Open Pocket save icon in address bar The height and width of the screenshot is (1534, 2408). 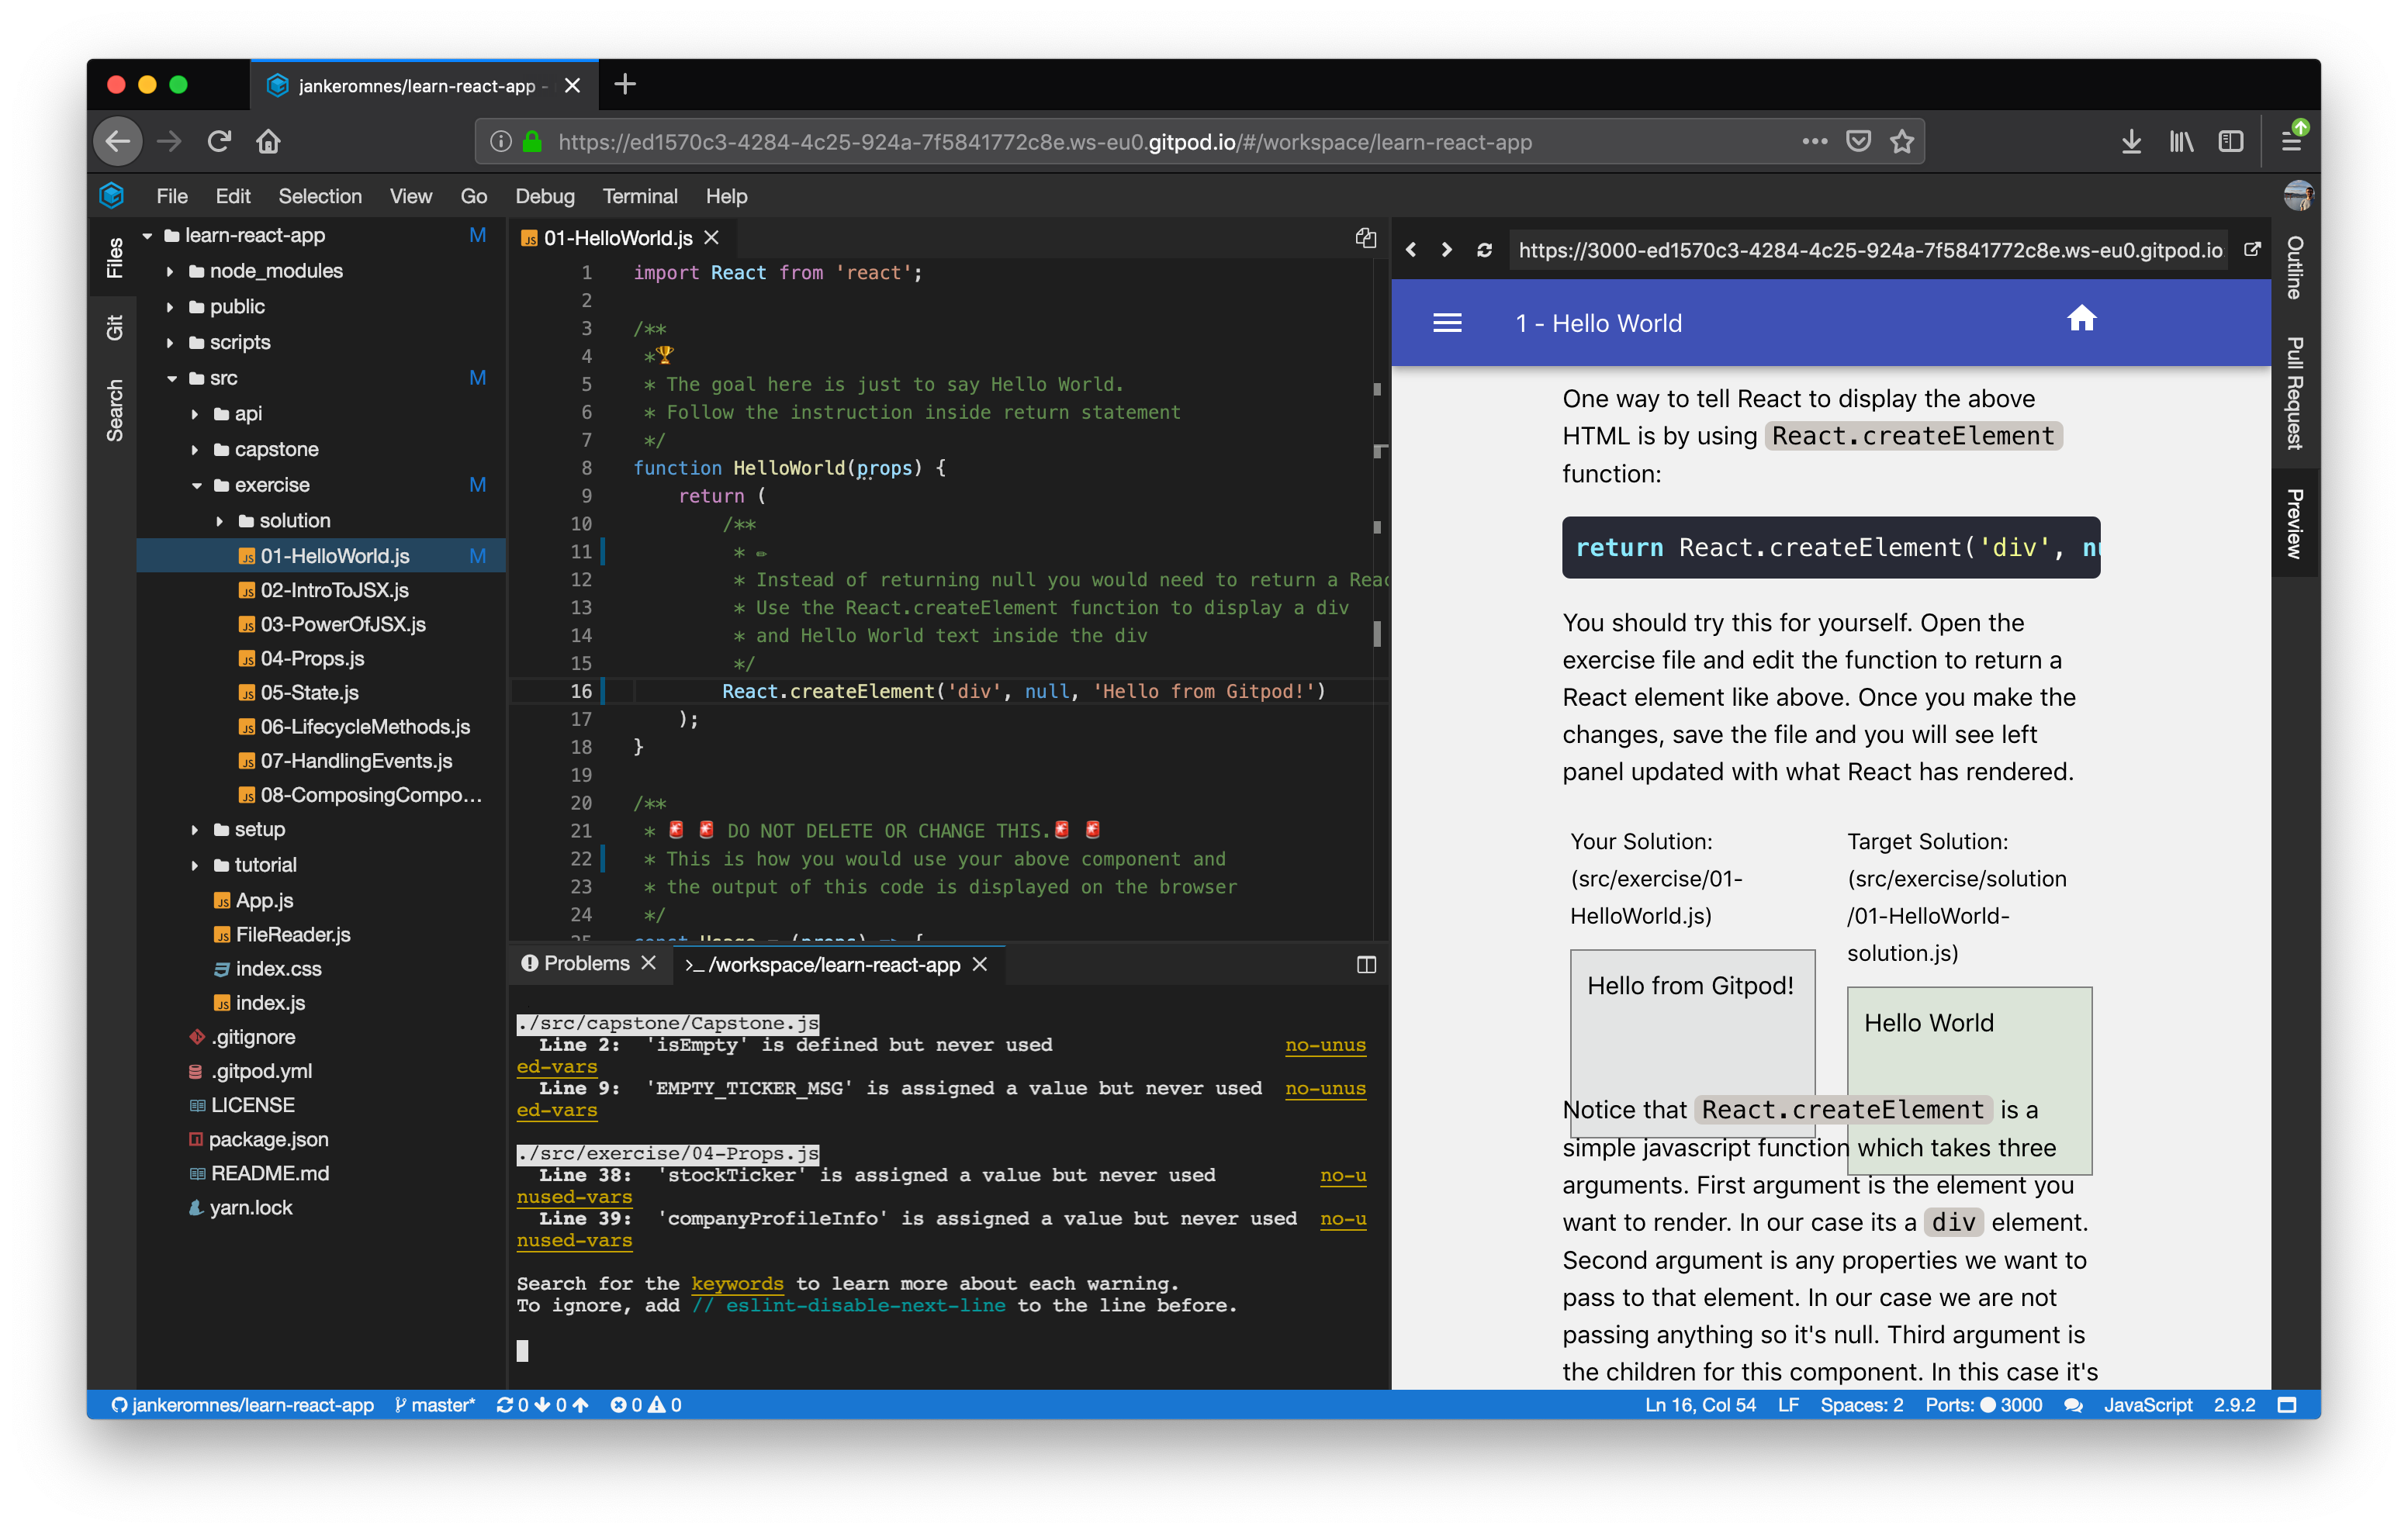(x=1858, y=142)
